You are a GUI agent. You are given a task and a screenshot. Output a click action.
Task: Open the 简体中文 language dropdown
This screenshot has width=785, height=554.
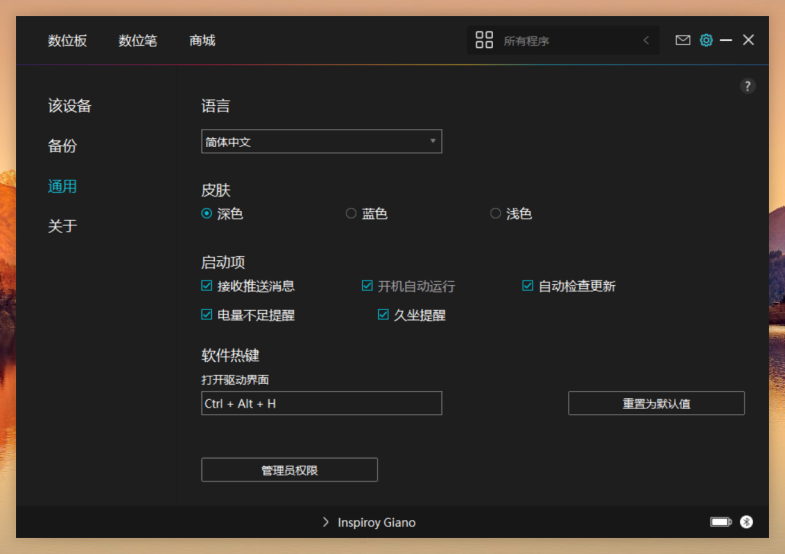coord(321,142)
